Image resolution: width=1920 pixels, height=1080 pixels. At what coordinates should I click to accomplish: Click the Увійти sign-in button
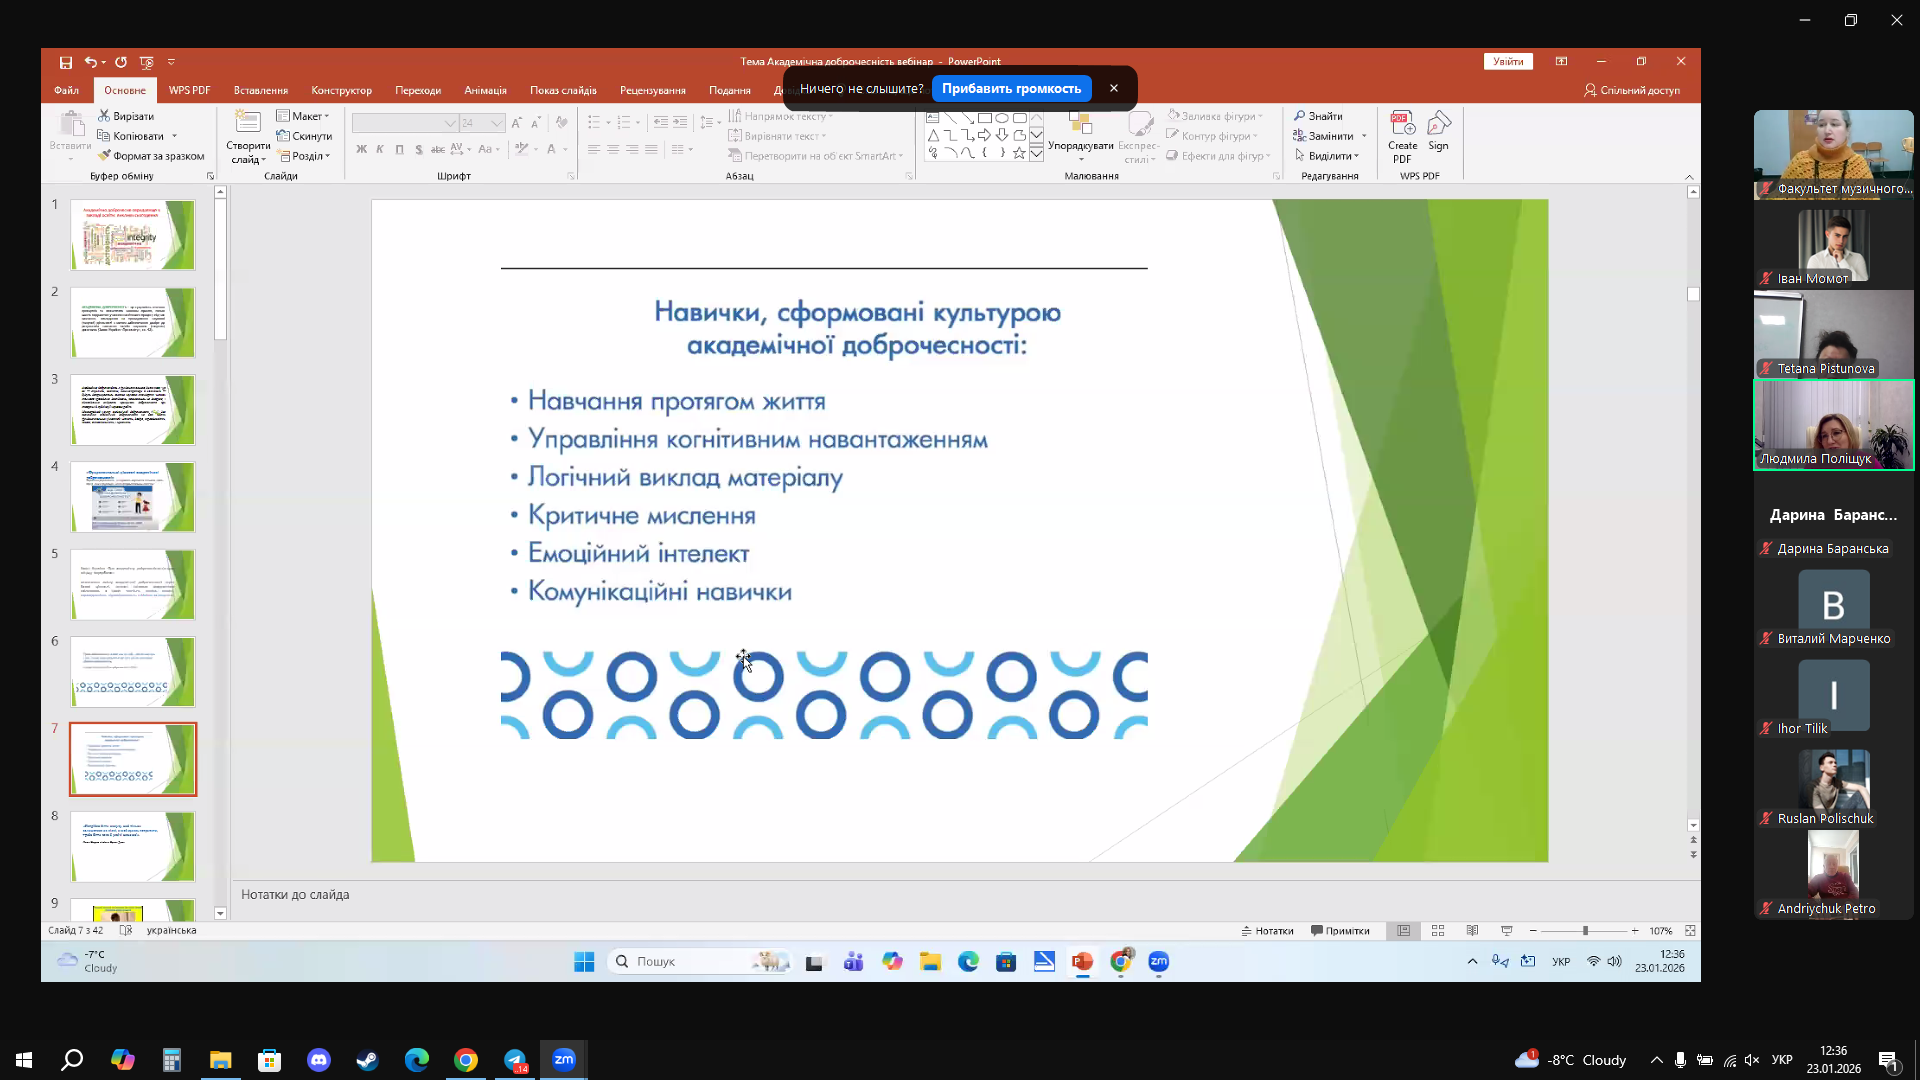coord(1508,62)
